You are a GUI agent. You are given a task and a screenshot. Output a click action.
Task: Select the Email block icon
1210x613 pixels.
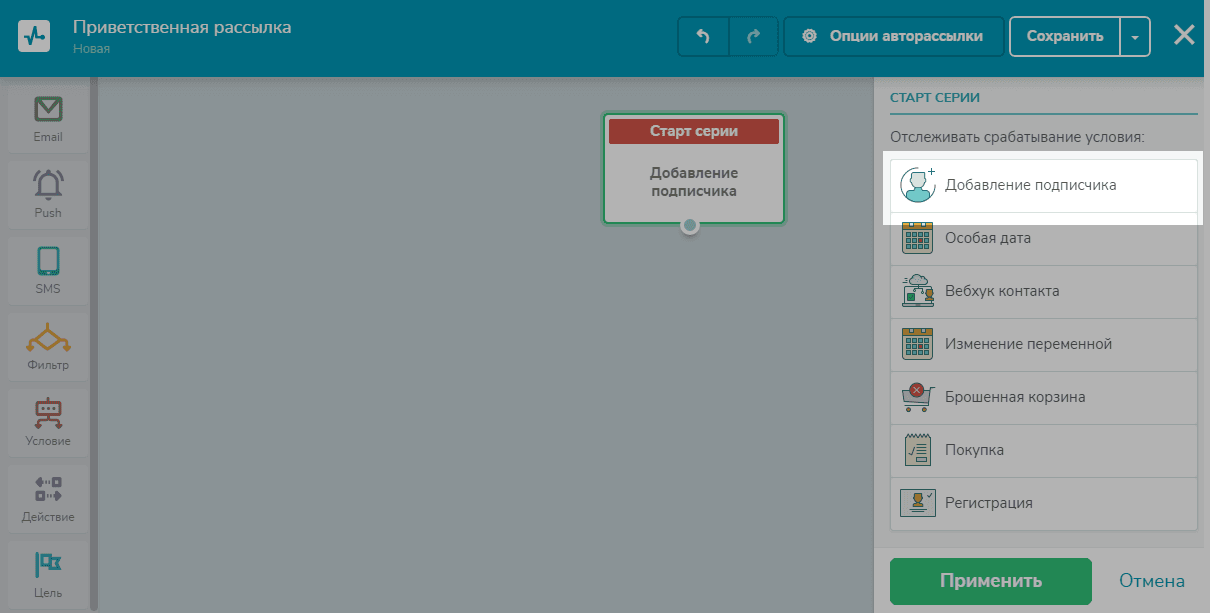(x=48, y=108)
